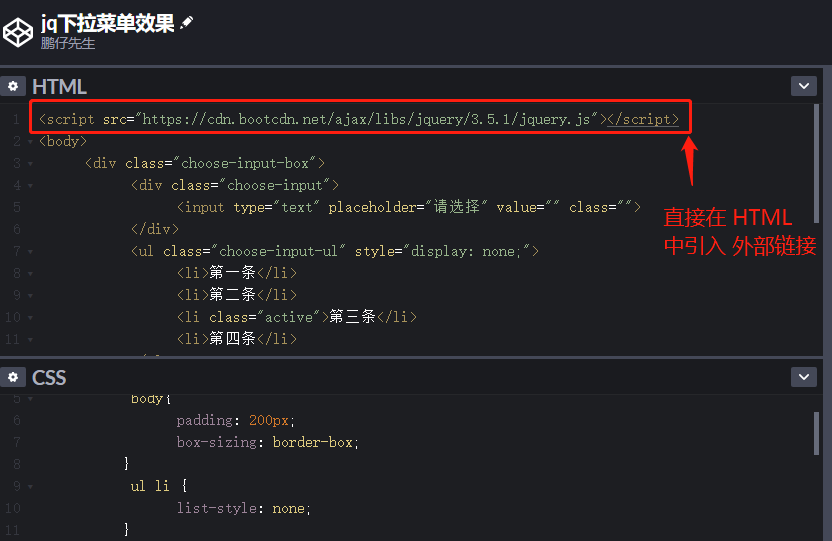Collapse the body tag fold arrow on line 2

[x=30, y=142]
